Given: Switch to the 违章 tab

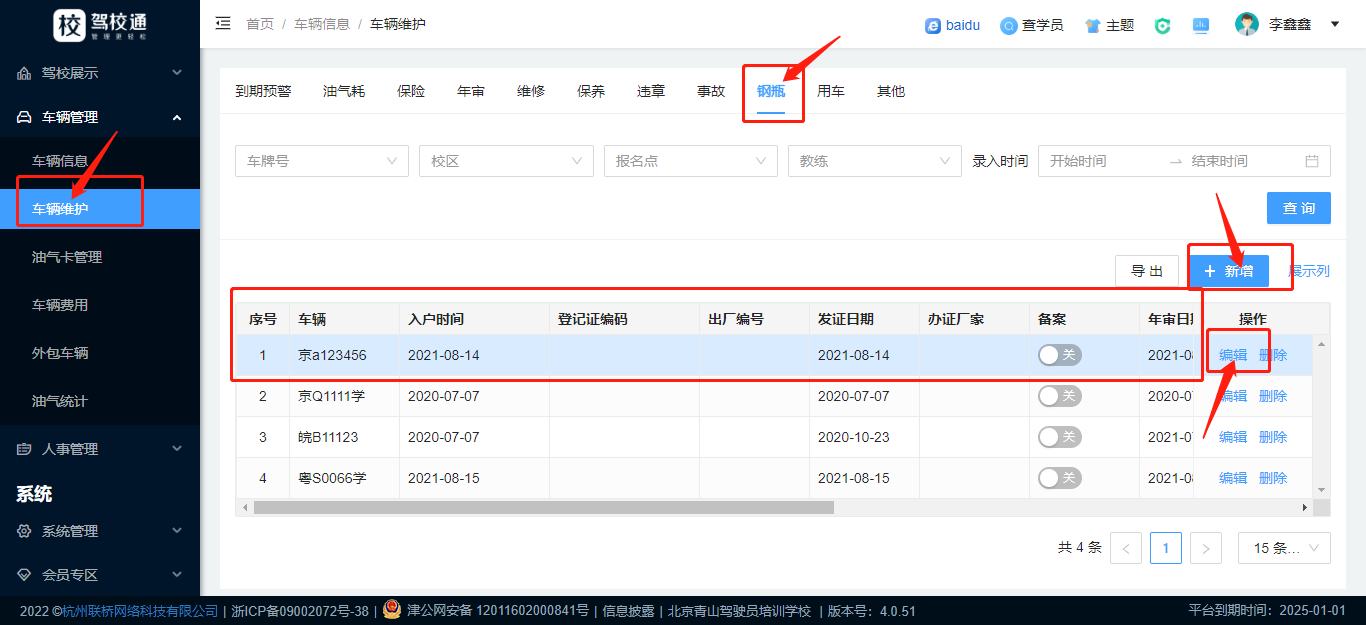Looking at the screenshot, I should 651,91.
